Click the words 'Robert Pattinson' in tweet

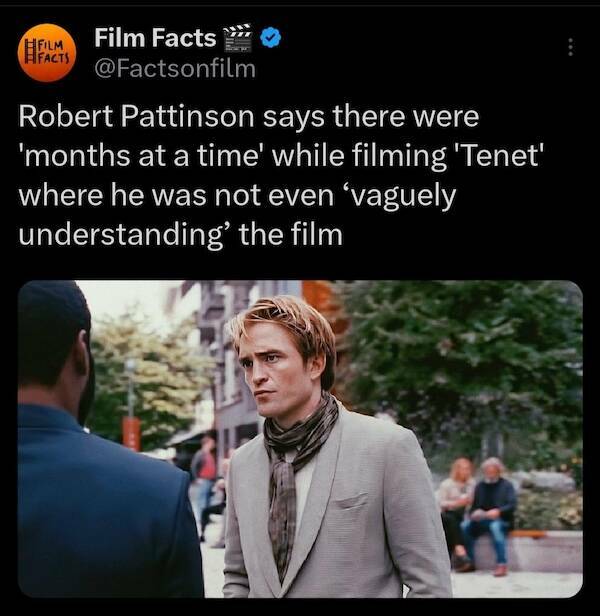[136, 117]
